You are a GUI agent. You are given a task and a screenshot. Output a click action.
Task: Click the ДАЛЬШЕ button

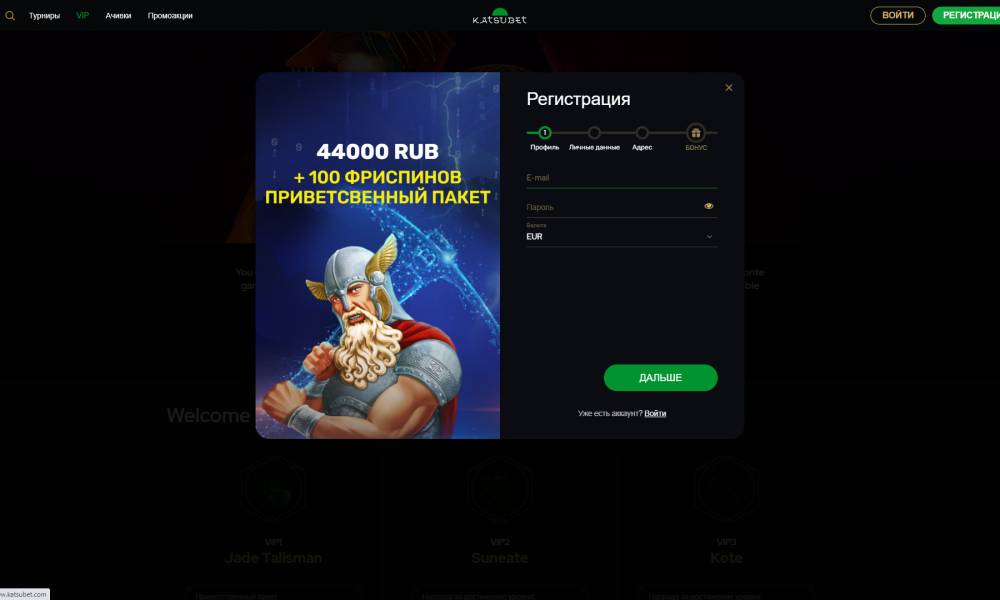coord(660,377)
